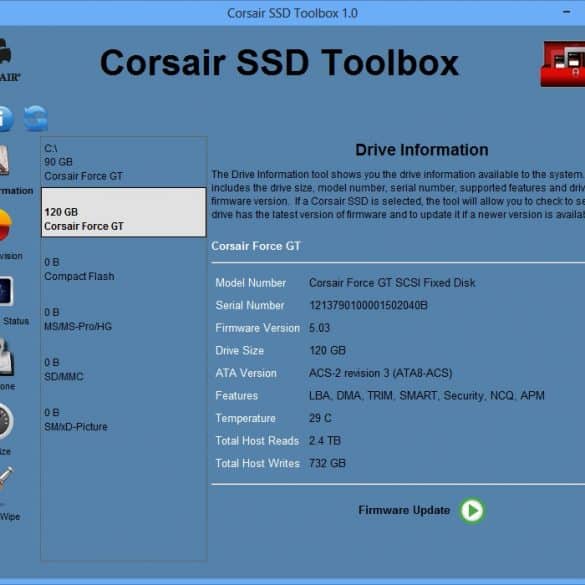Click the Serial Number label
Image resolution: width=585 pixels, height=585 pixels.
click(250, 306)
